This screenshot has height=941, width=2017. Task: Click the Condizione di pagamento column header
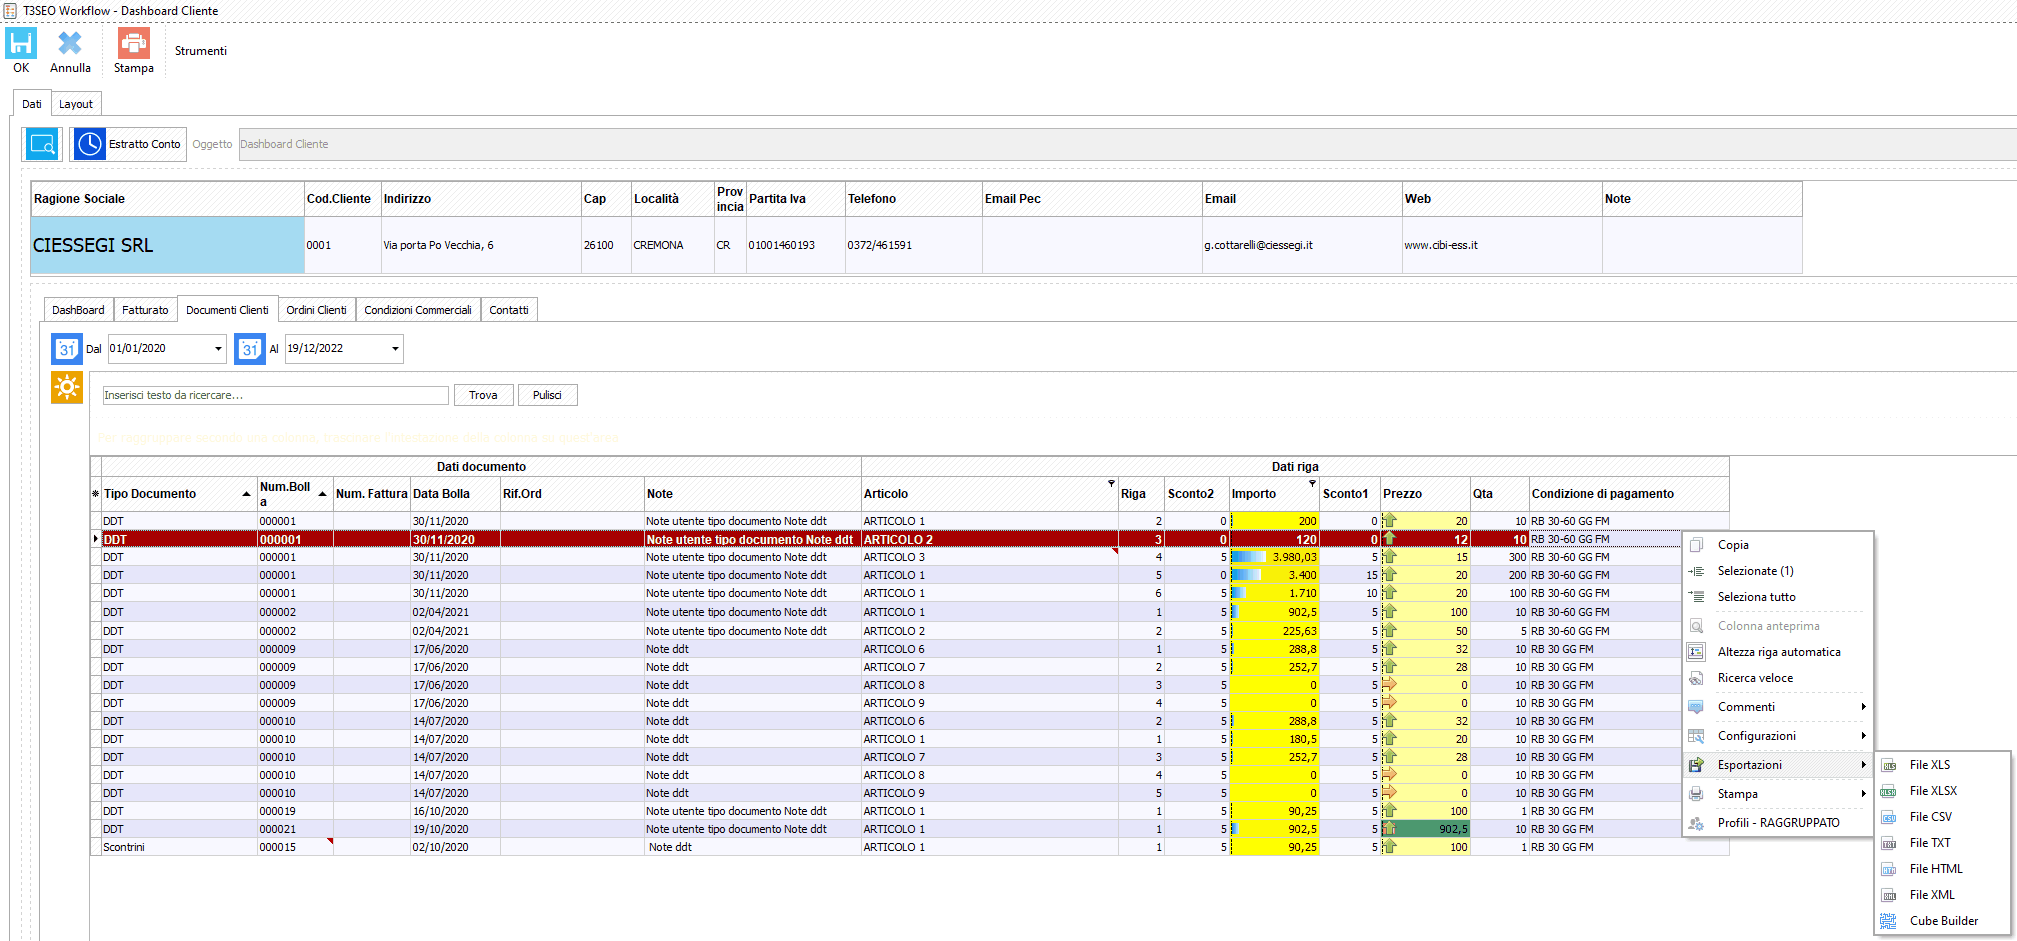[1629, 494]
